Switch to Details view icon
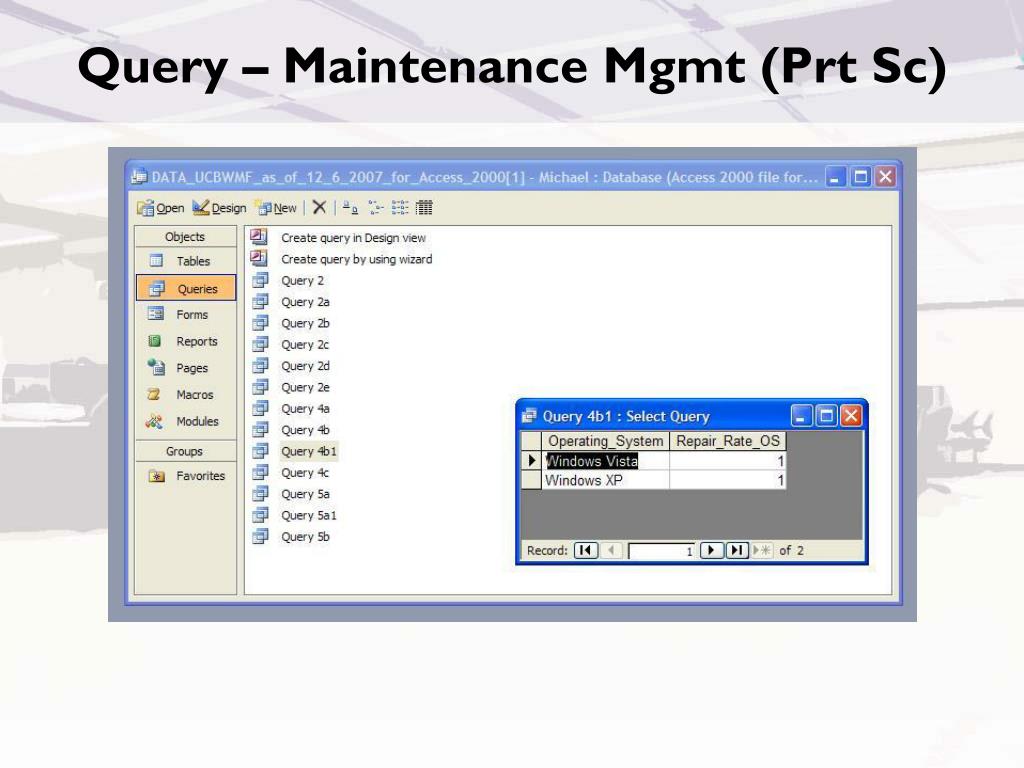This screenshot has height=768, width=1024. click(424, 208)
